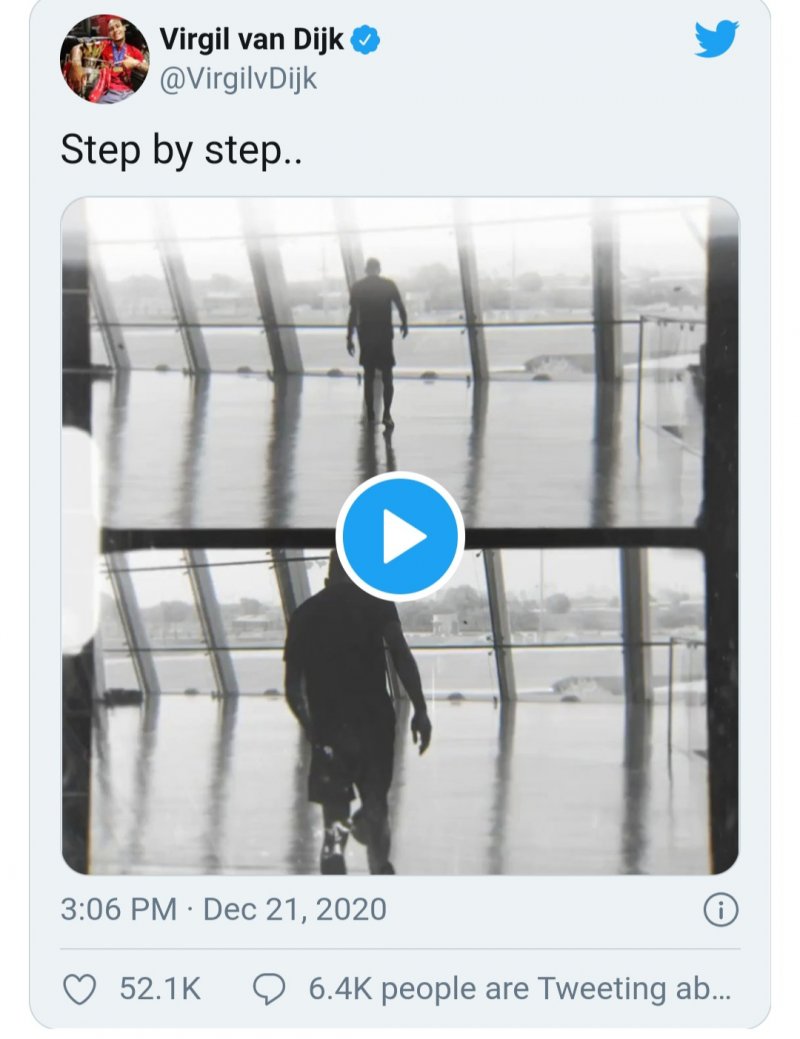Click the 52.1K like count
Image resolution: width=800 pixels, height=1039 pixels.
coord(160,989)
